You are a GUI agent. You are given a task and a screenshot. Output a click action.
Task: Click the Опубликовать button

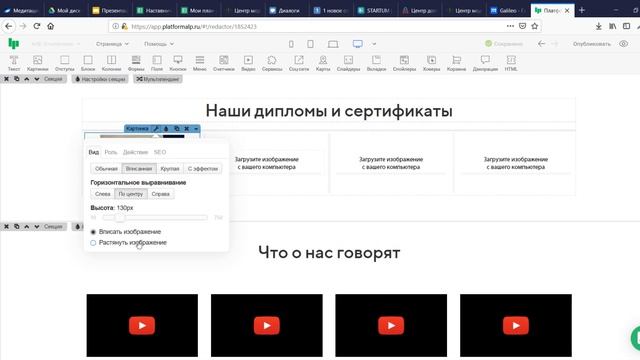point(591,44)
